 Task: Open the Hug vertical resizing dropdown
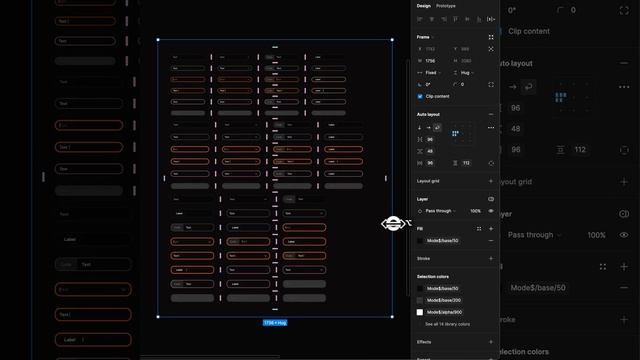tap(465, 73)
